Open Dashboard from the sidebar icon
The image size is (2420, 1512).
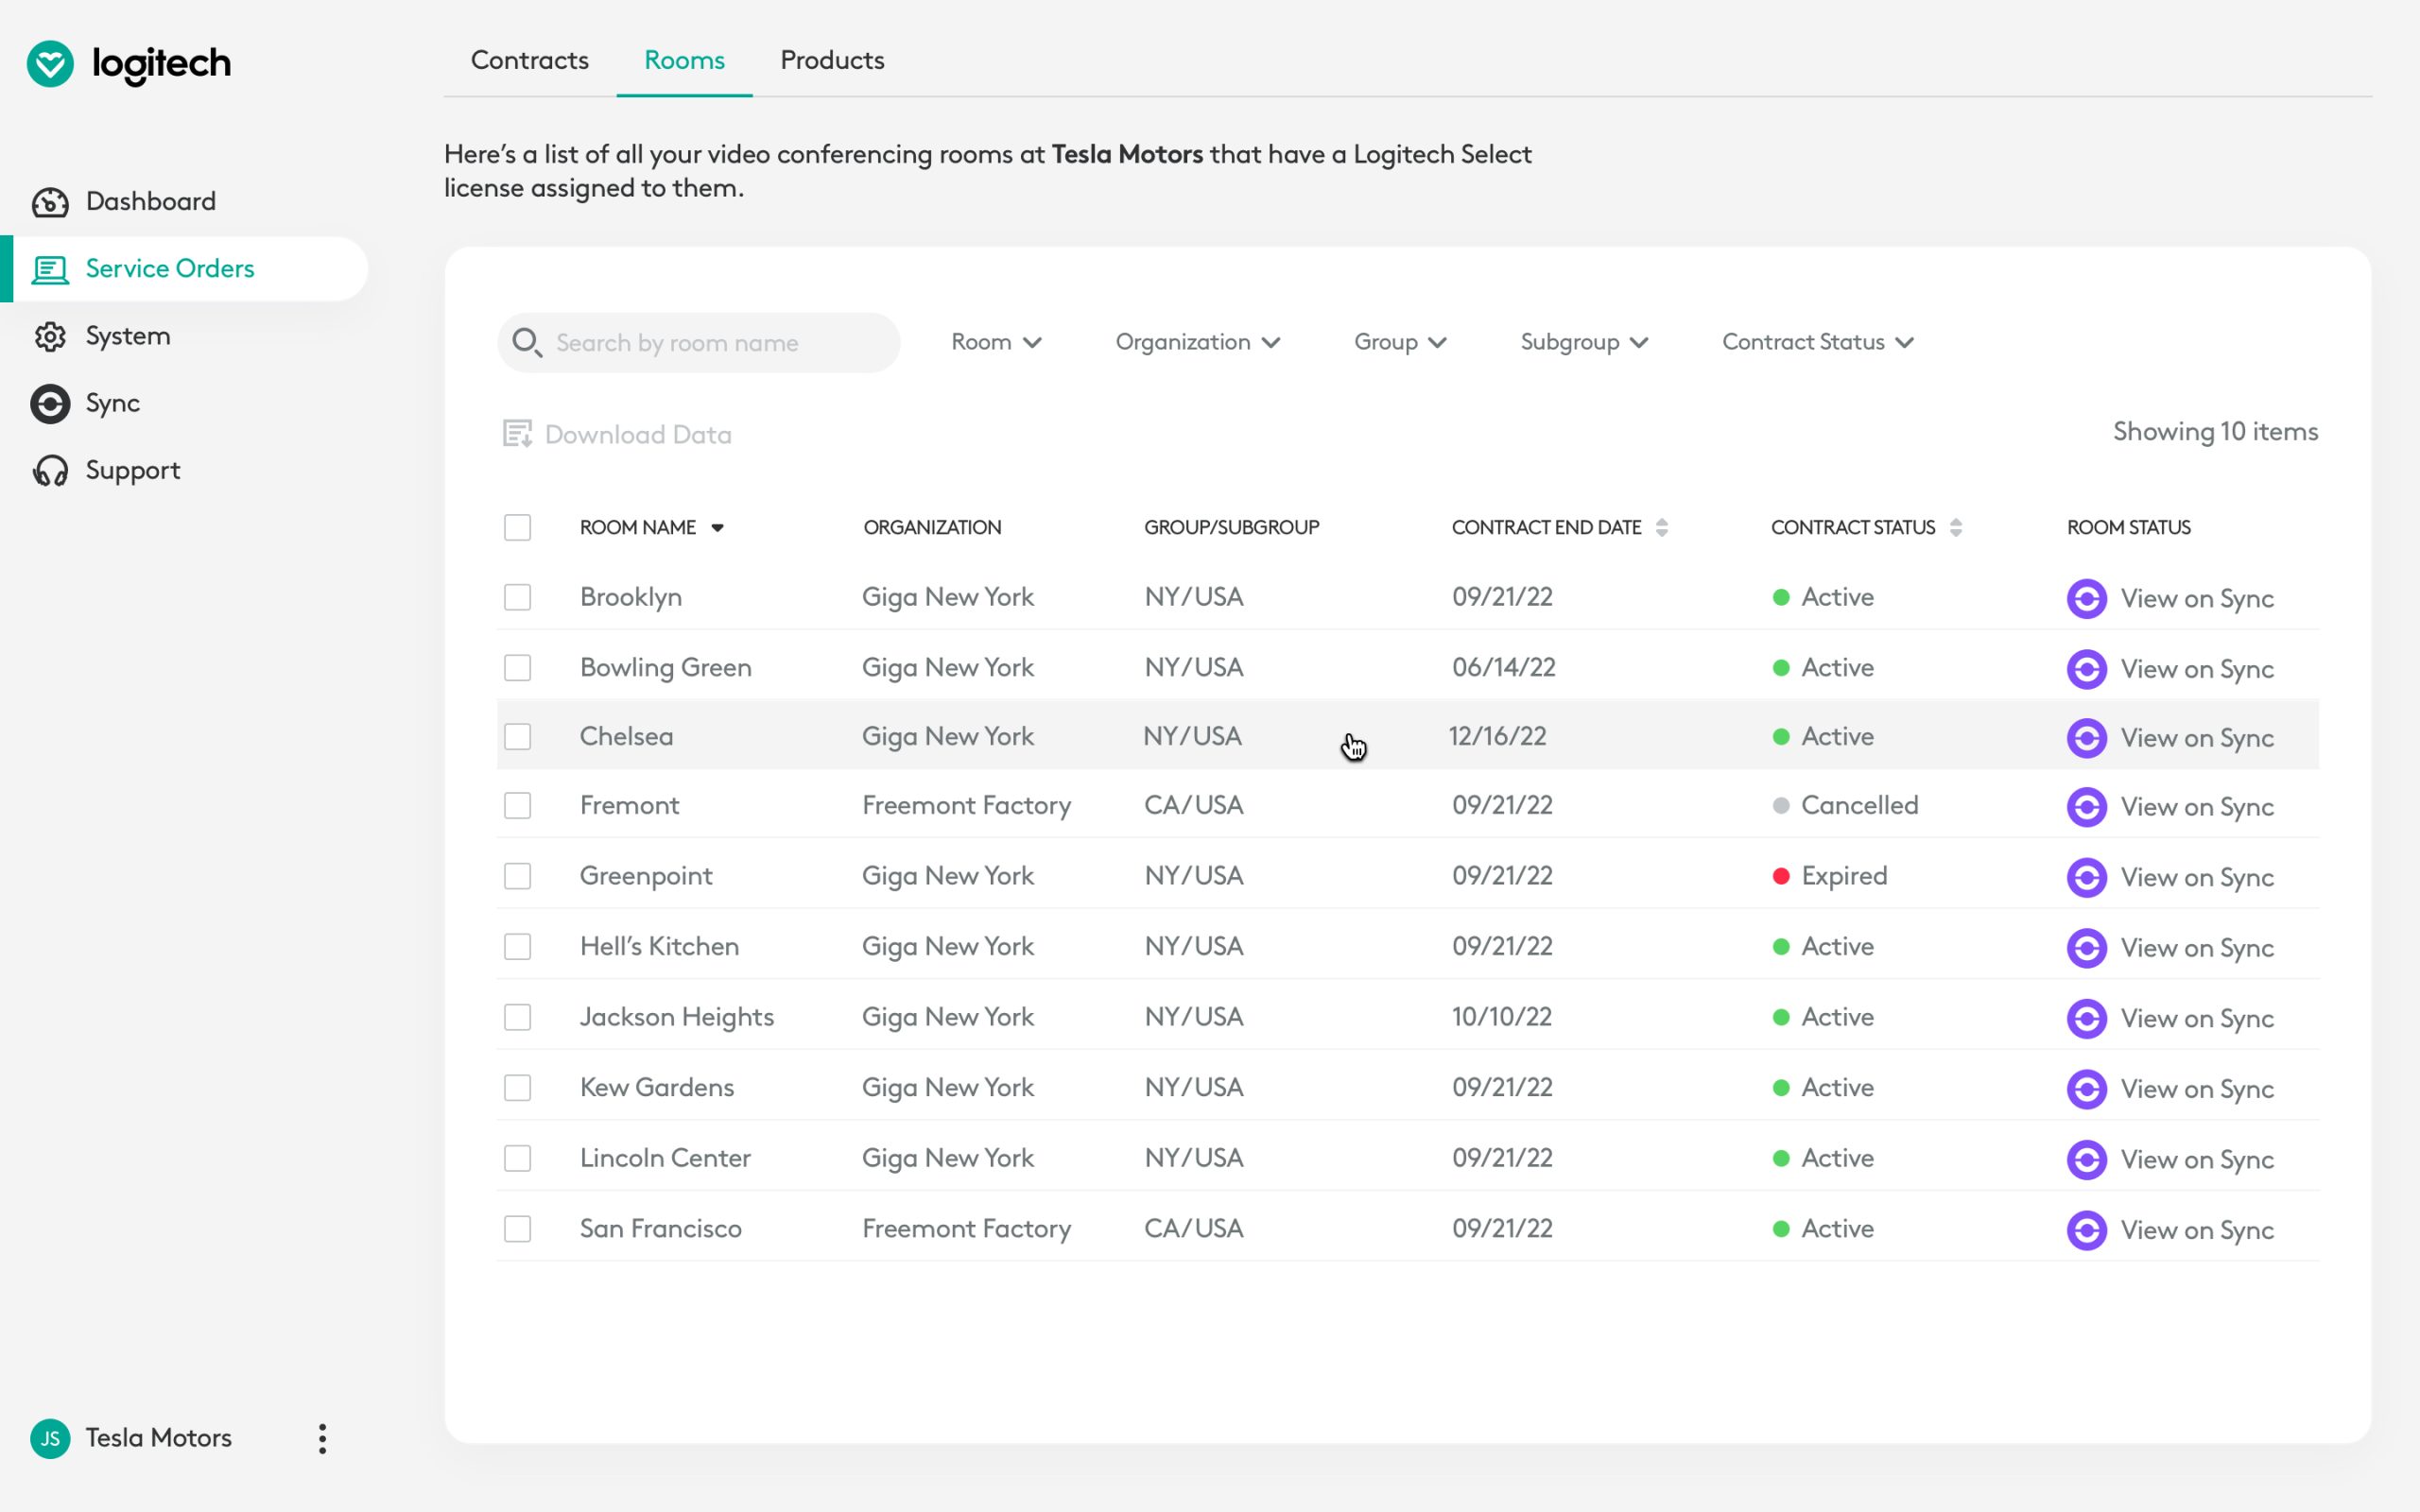(50, 202)
